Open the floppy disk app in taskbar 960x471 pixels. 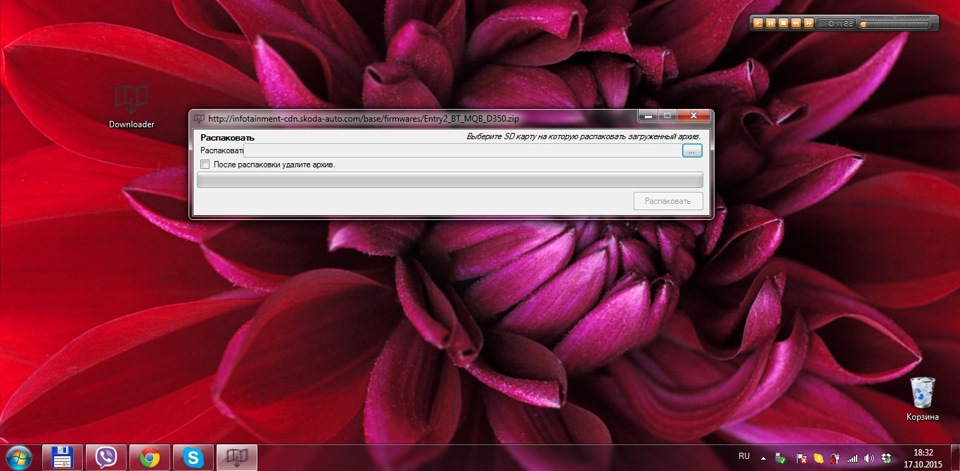(x=62, y=458)
